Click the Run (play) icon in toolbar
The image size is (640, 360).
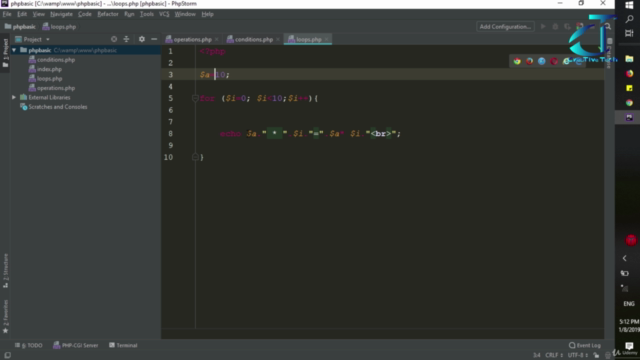[x=543, y=27]
